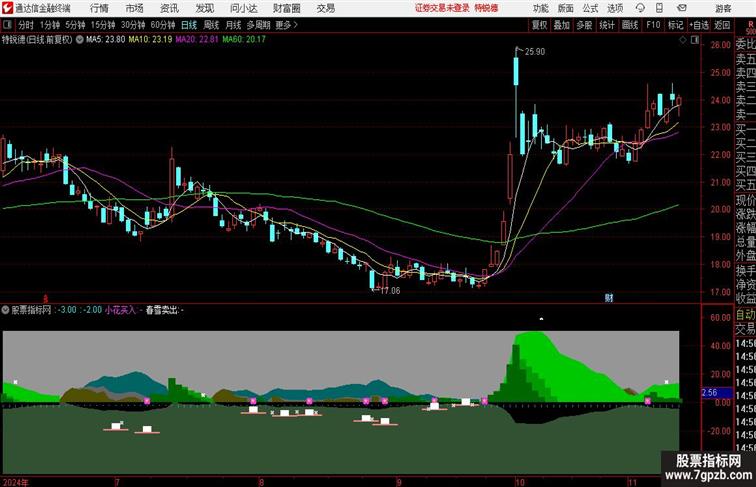The image size is (756, 487).
Task: Switch to the 30分钟 period tab
Action: 133,25
